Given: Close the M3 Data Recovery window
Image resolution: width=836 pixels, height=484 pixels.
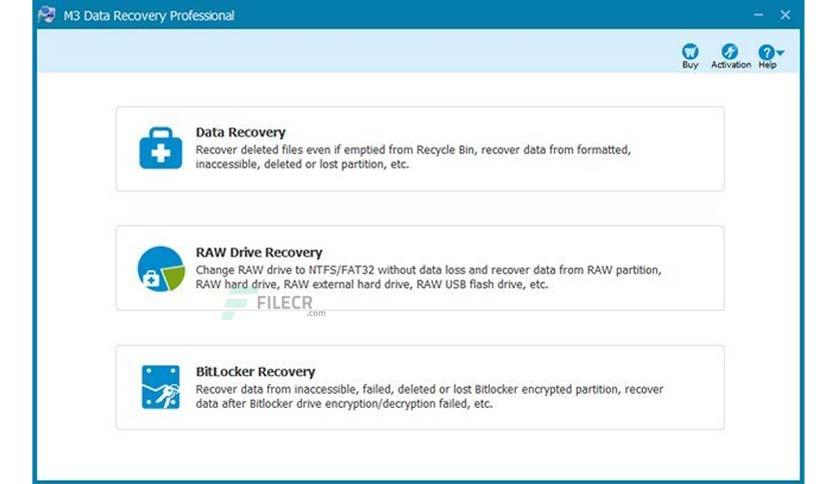Looking at the screenshot, I should 785,15.
